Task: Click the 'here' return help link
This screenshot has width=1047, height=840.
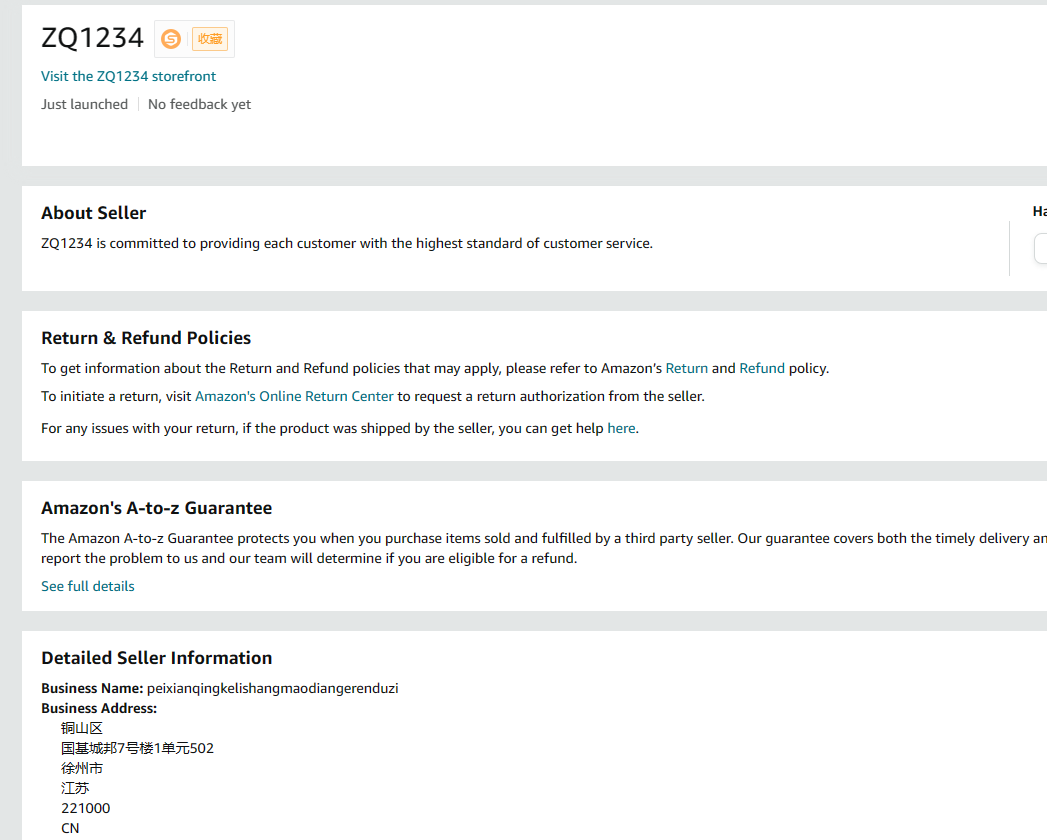Action: pos(621,428)
